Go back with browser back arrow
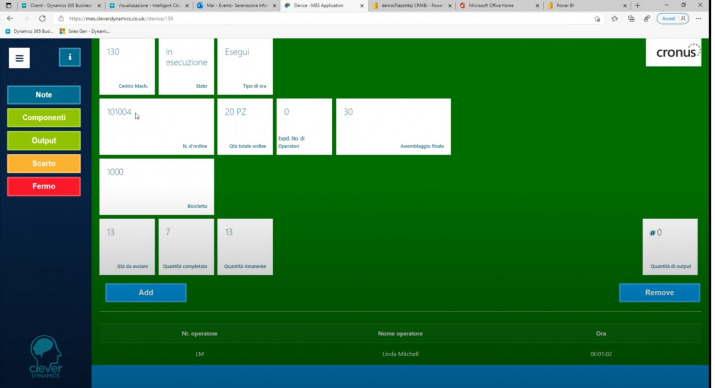The image size is (715, 388). (10, 19)
